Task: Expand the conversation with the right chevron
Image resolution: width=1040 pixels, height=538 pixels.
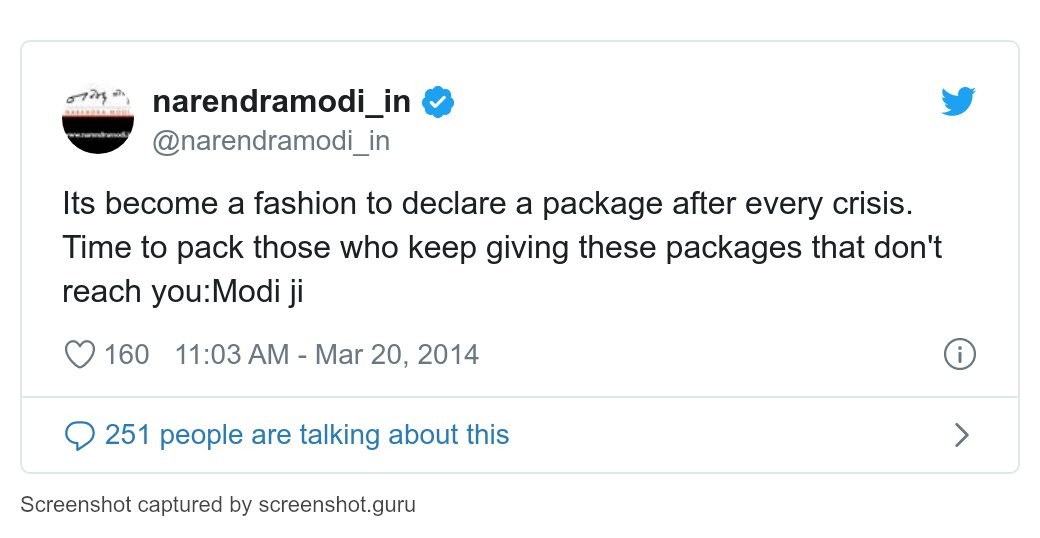Action: [962, 435]
